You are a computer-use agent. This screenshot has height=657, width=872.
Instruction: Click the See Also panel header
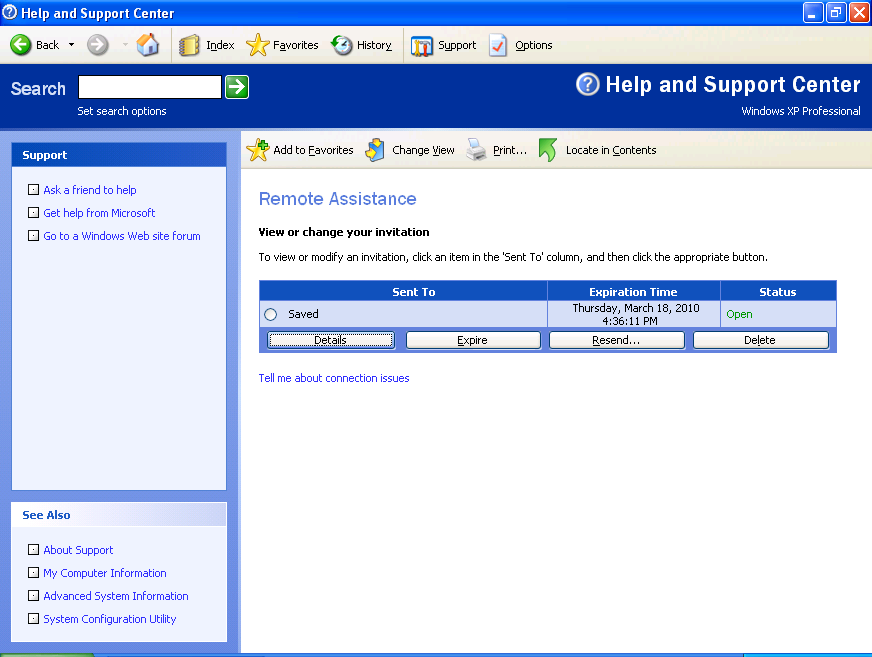click(x=119, y=515)
